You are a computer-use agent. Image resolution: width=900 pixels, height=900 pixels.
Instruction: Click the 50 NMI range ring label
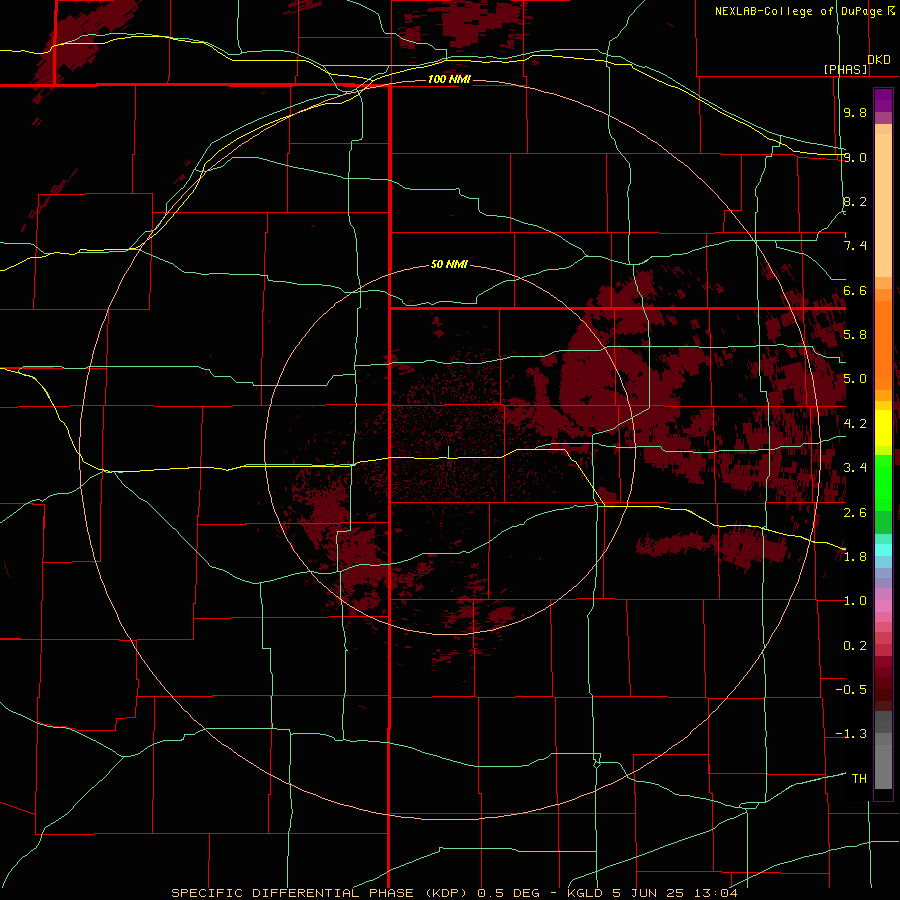(x=449, y=264)
